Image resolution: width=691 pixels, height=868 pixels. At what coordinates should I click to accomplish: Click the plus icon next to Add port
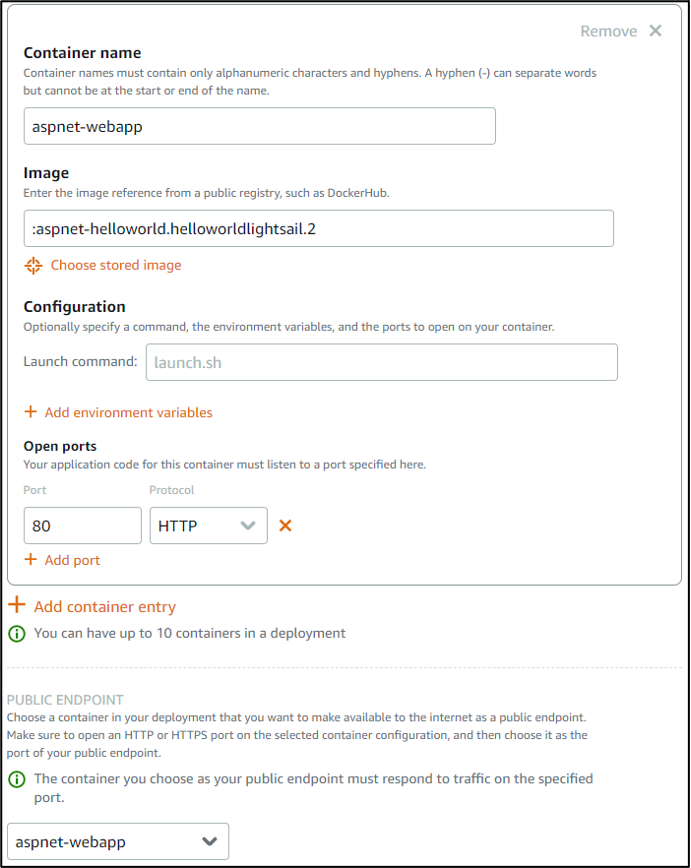(x=32, y=560)
